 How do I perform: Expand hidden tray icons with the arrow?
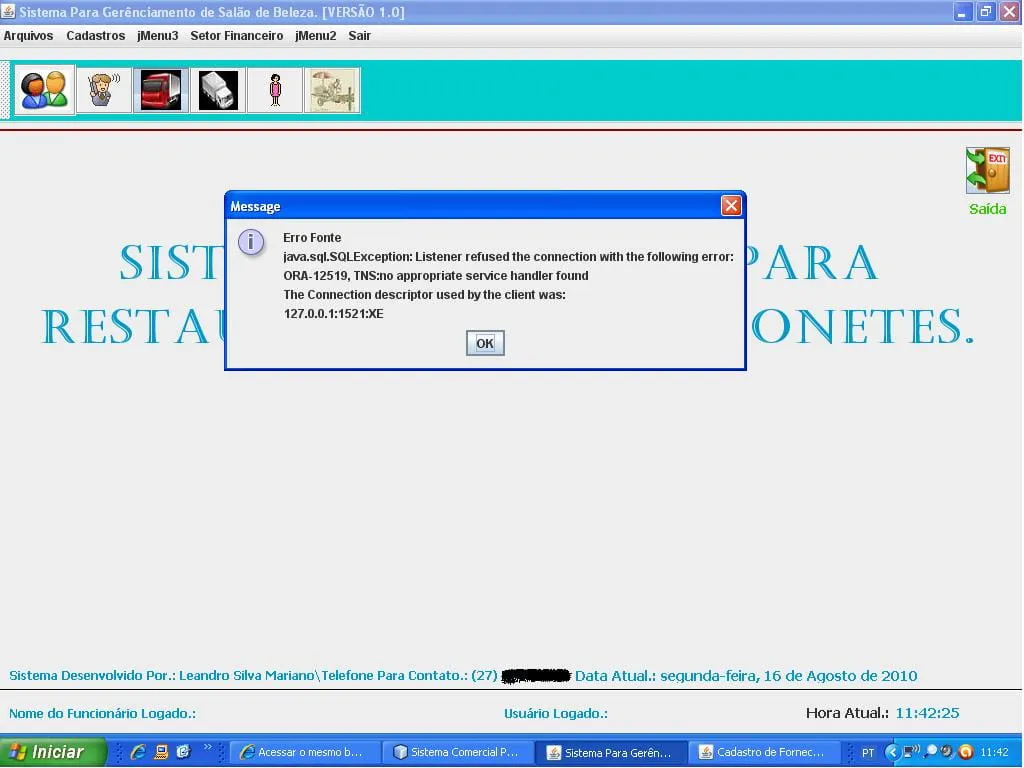891,752
